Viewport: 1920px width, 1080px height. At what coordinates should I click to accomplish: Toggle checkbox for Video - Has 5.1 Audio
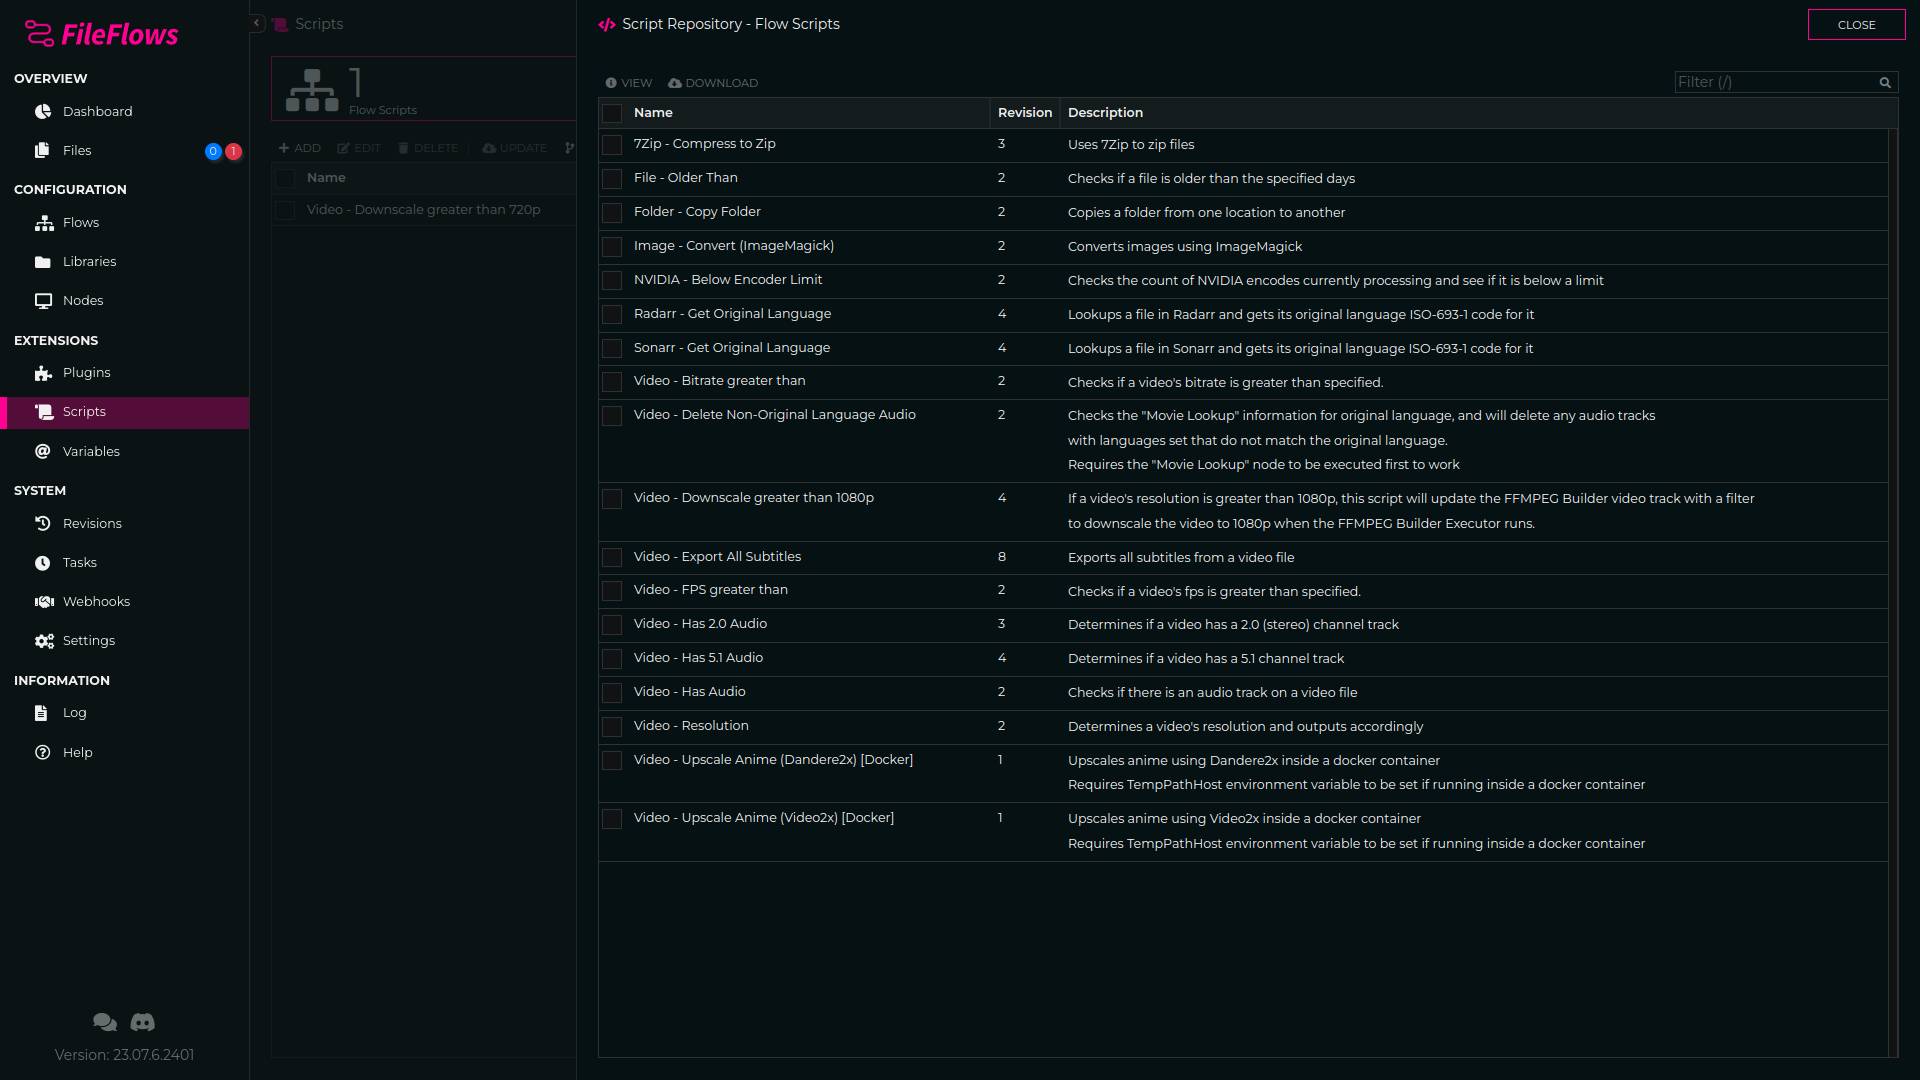(611, 658)
